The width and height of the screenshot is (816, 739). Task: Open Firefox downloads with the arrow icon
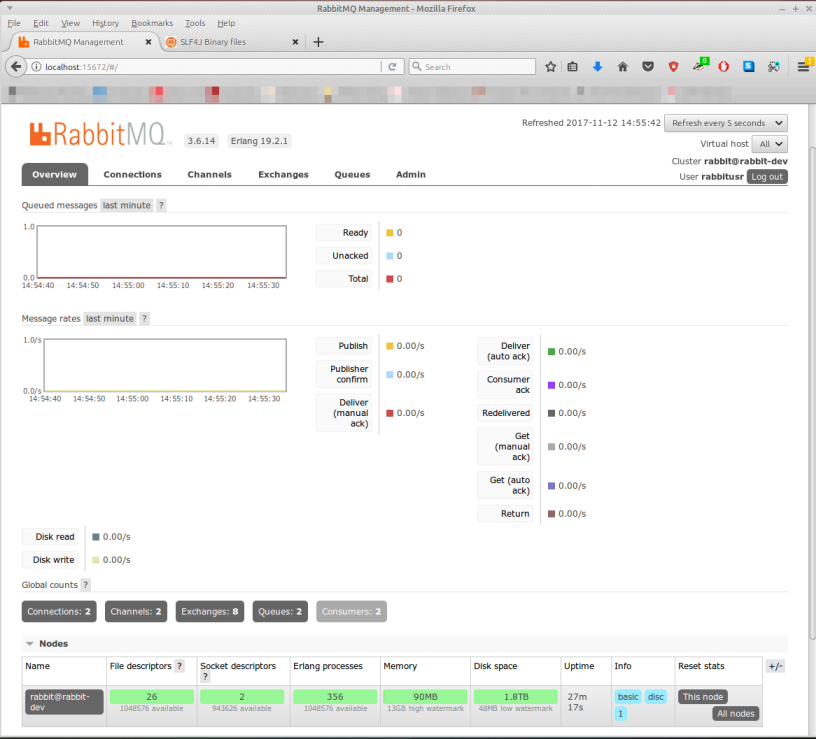598,66
